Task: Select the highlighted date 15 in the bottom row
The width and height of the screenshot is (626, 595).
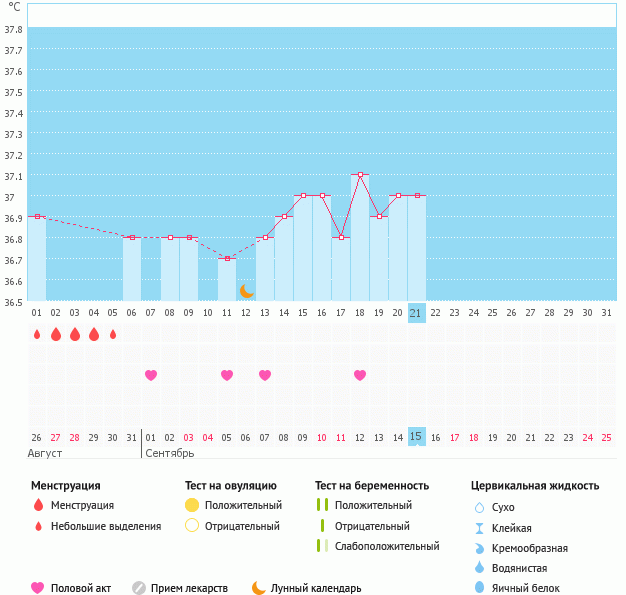Action: coord(417,437)
